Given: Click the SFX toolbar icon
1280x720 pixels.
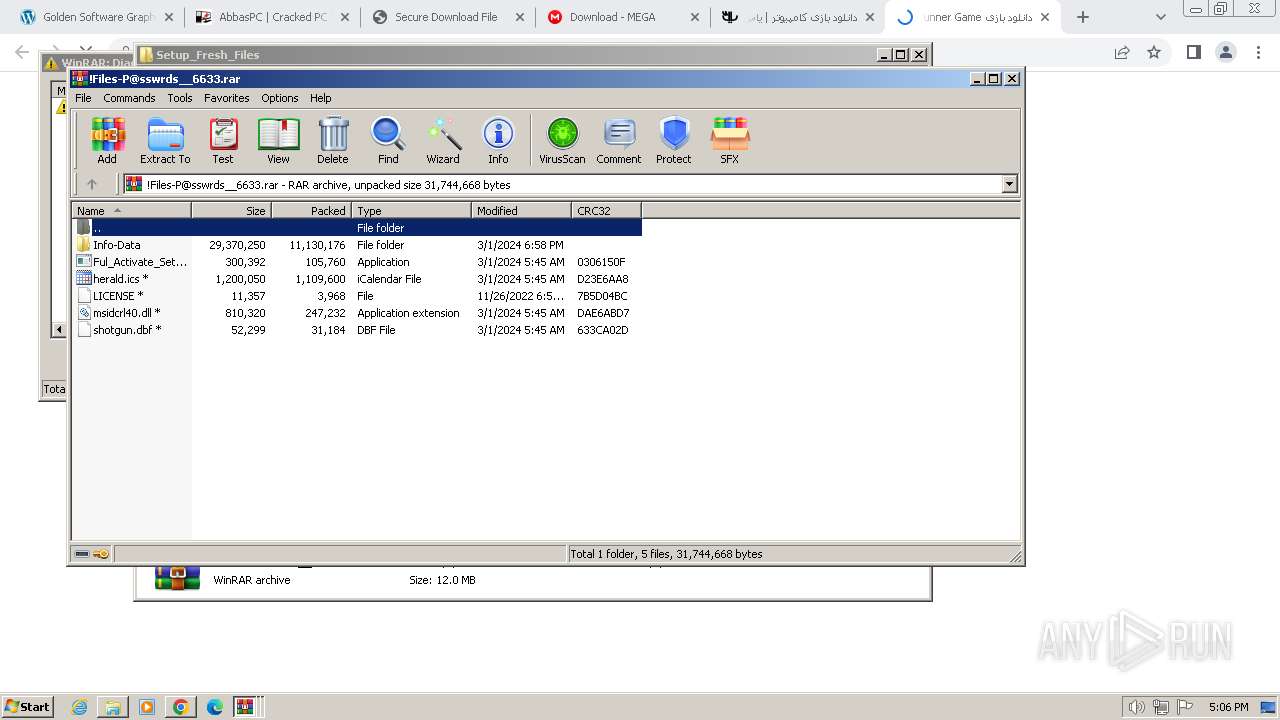Looking at the screenshot, I should pos(730,140).
